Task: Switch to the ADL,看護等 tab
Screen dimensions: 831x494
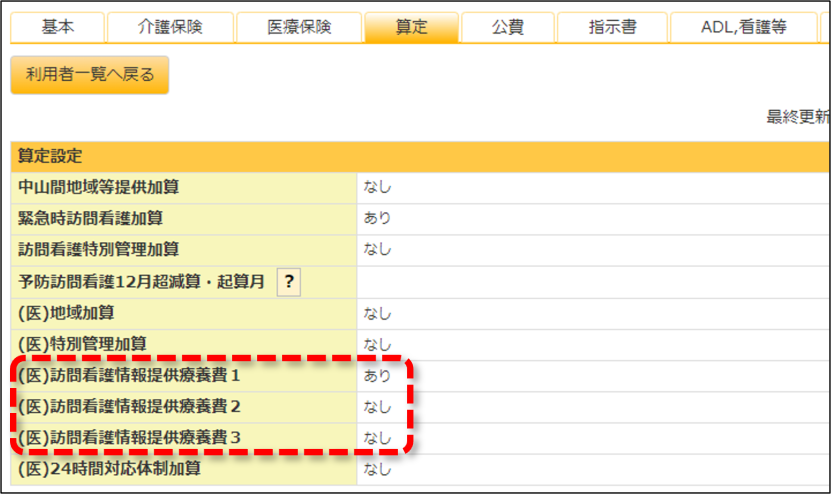Action: (x=744, y=27)
